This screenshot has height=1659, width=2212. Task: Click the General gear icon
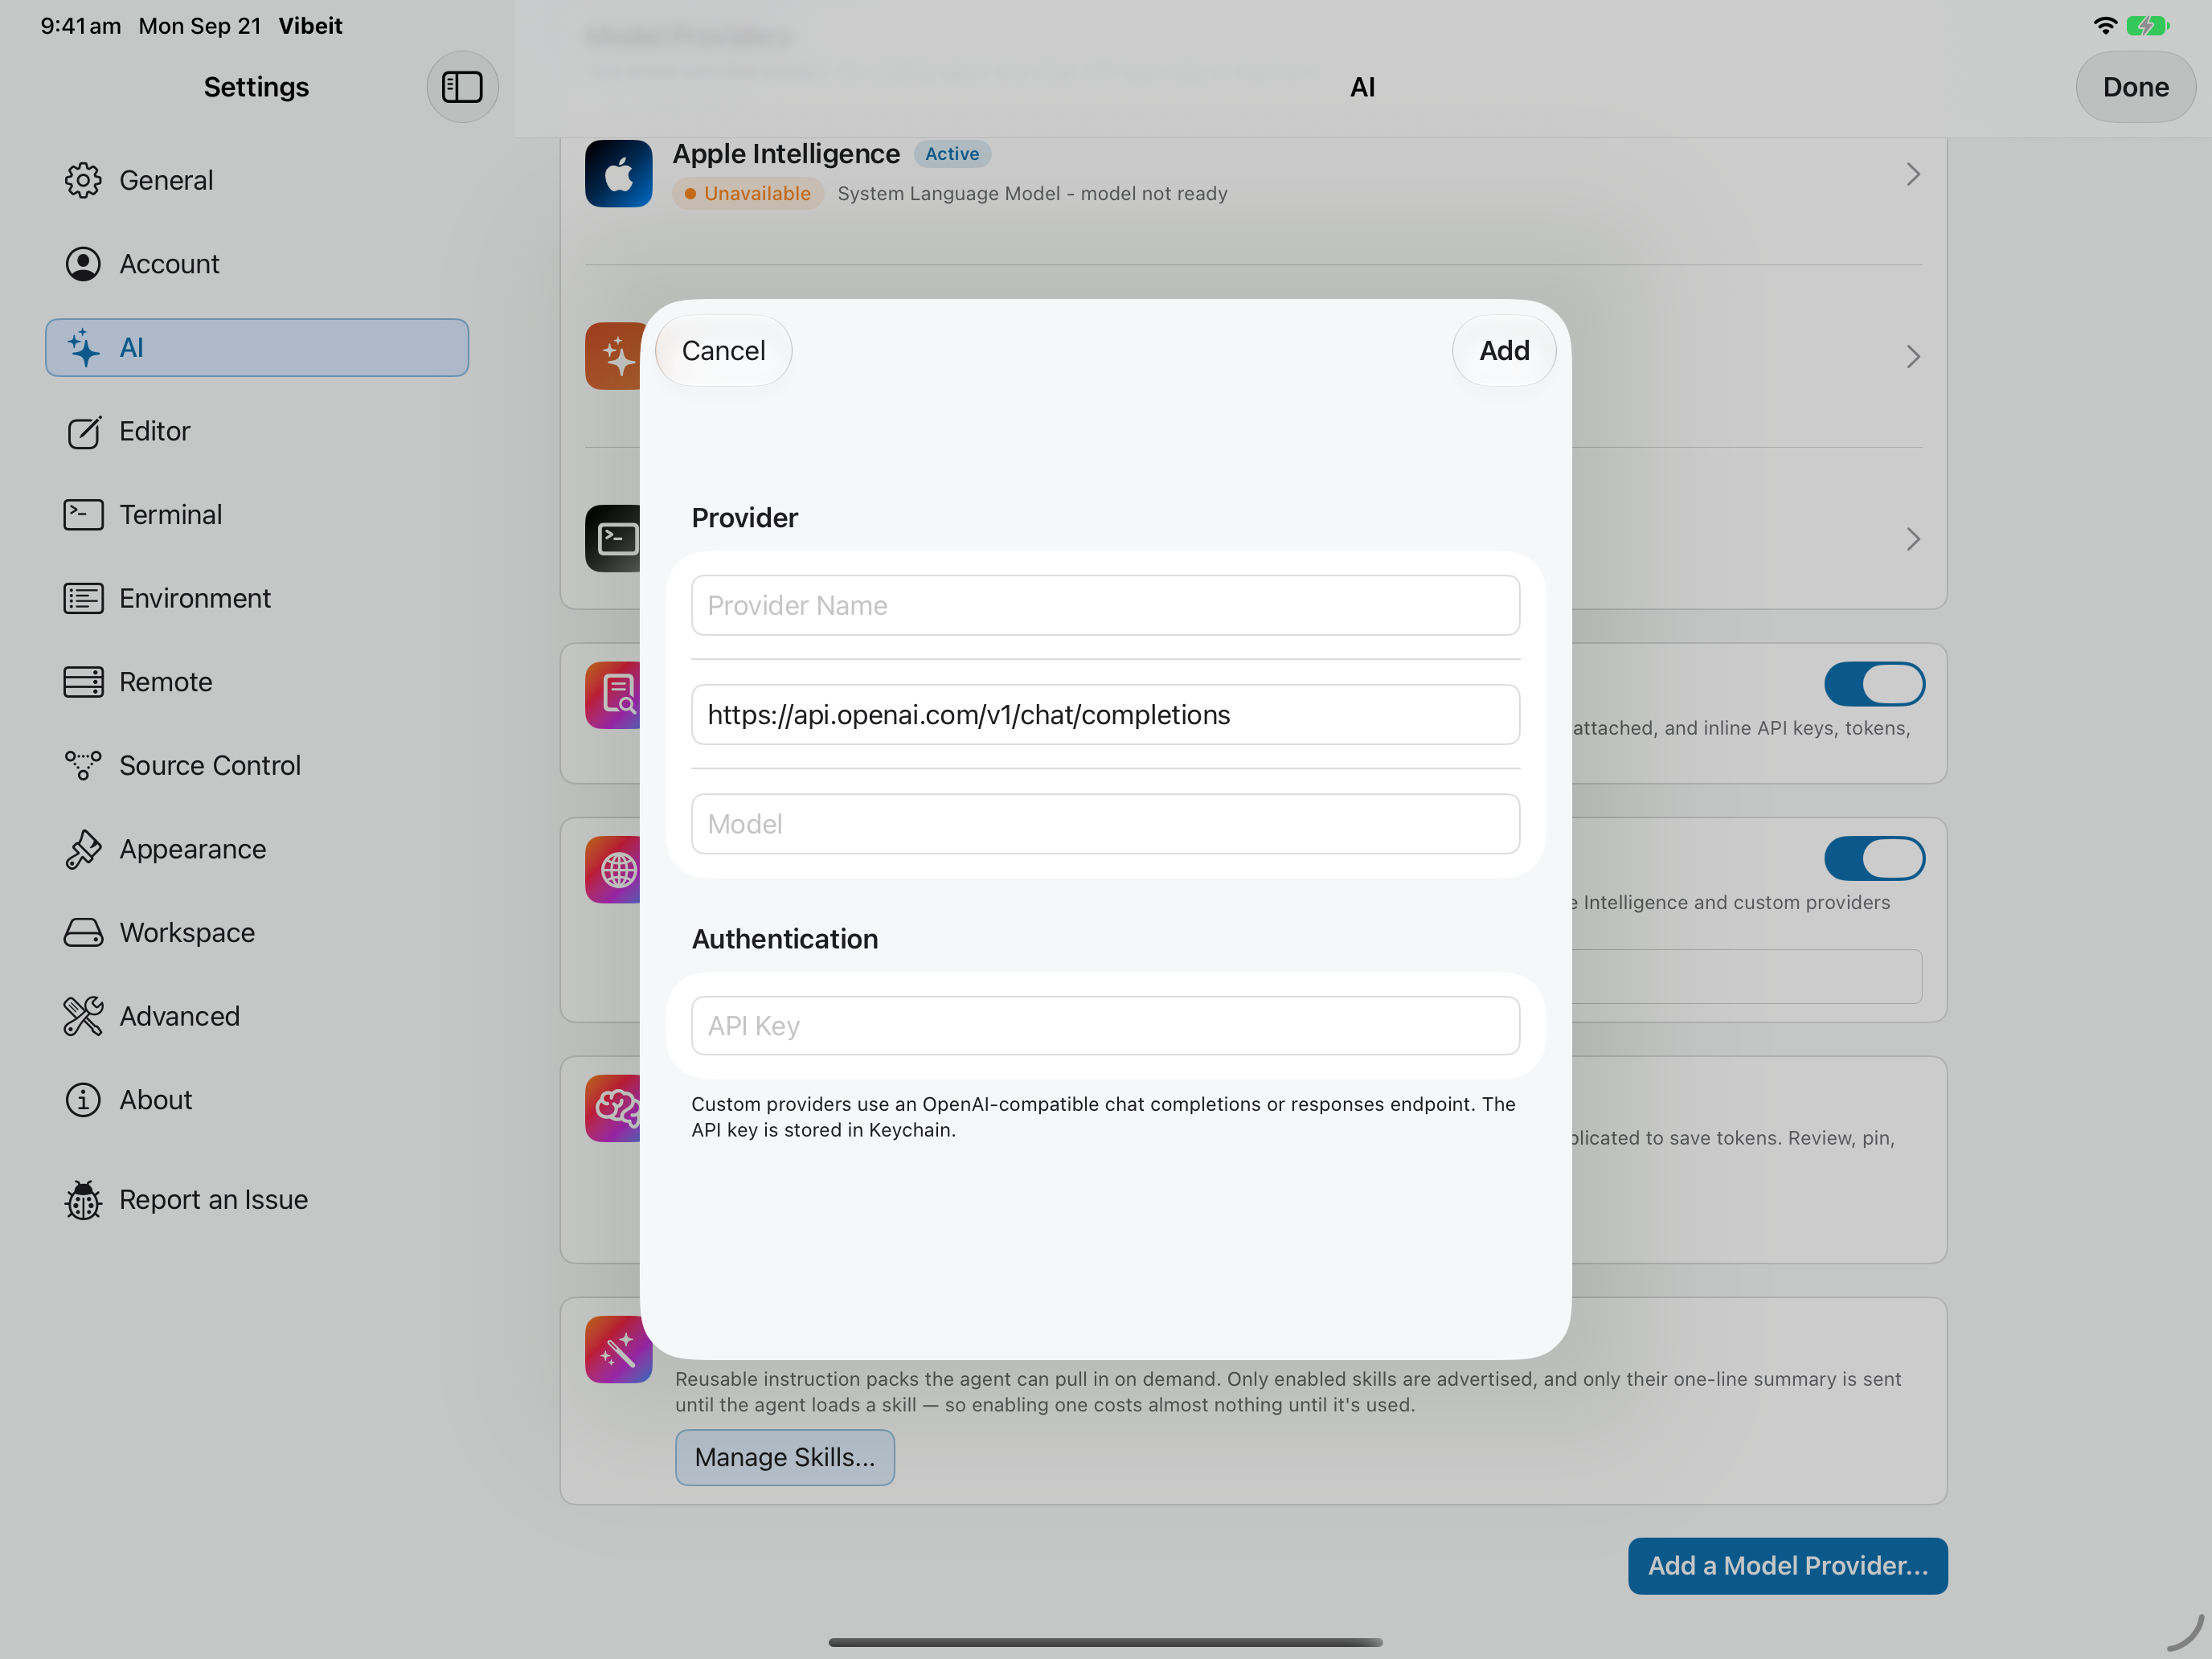(x=83, y=180)
